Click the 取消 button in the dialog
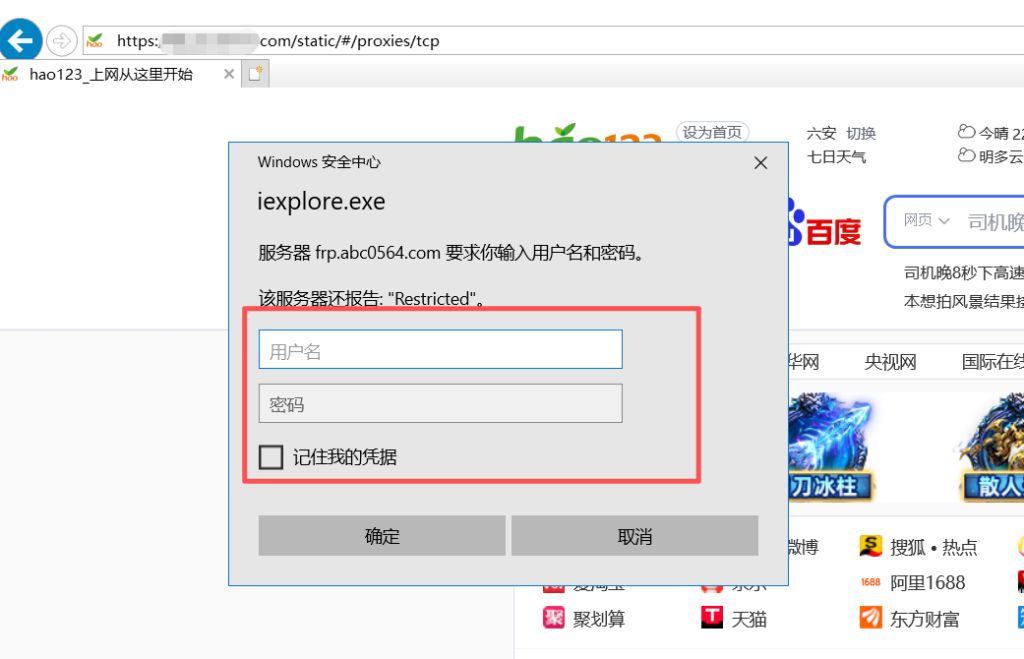Viewport: 1024px width, 659px height. 635,536
